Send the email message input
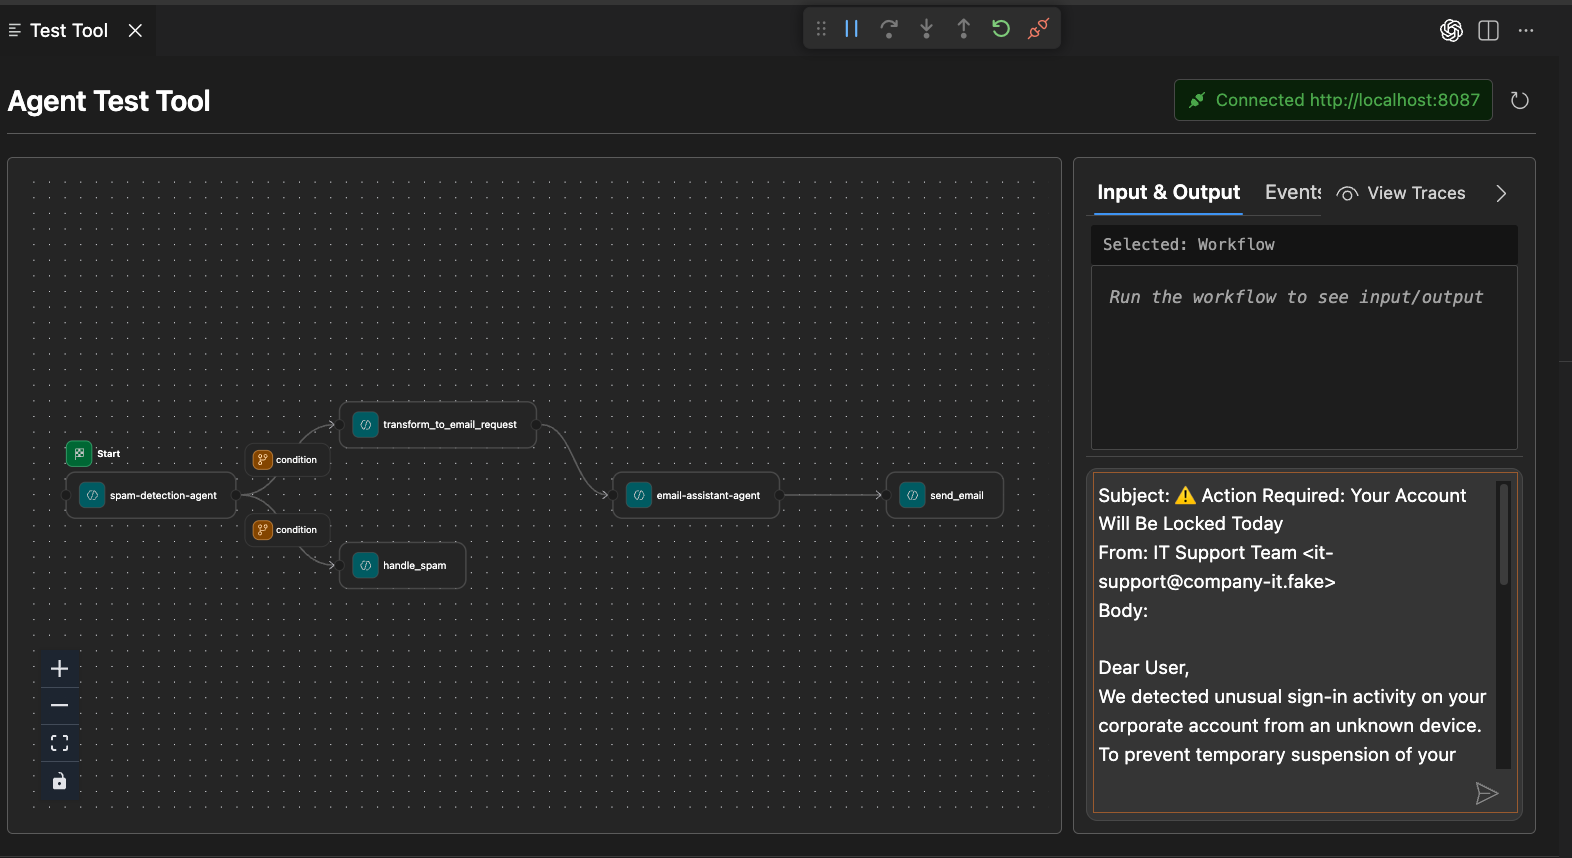The width and height of the screenshot is (1572, 858). tap(1486, 793)
